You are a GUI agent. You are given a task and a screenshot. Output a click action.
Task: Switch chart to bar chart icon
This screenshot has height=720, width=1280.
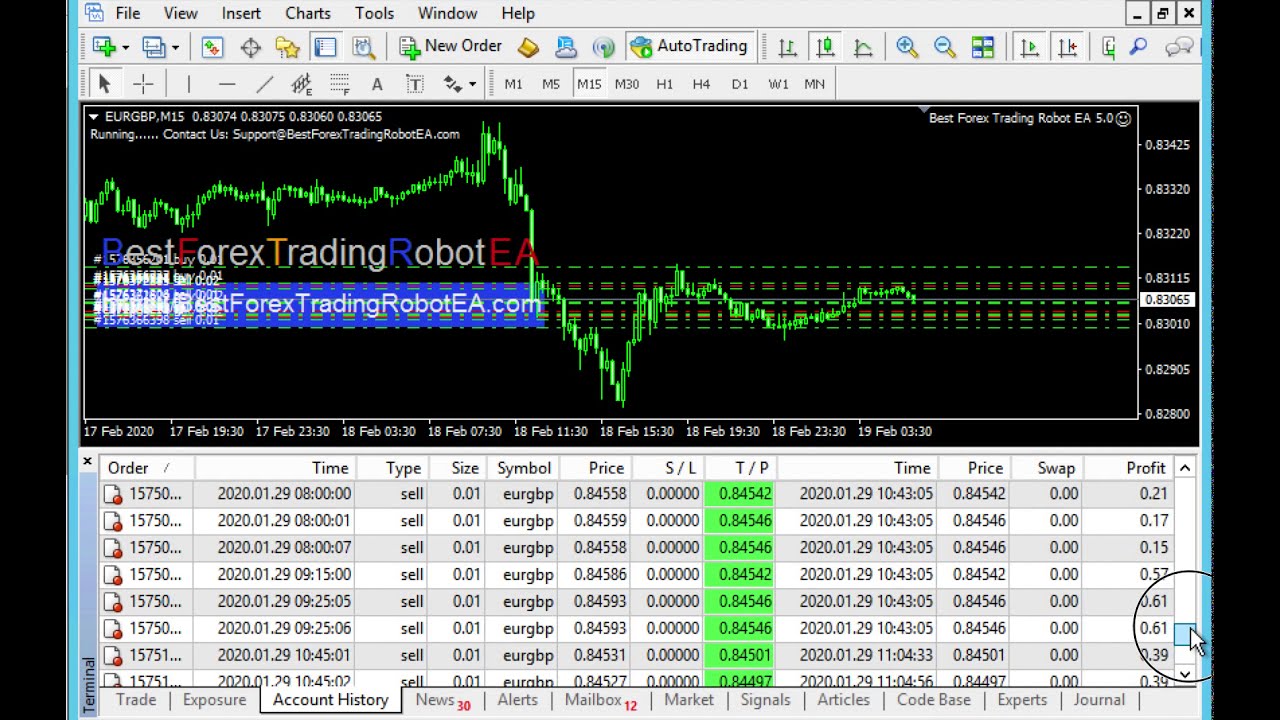pos(787,46)
